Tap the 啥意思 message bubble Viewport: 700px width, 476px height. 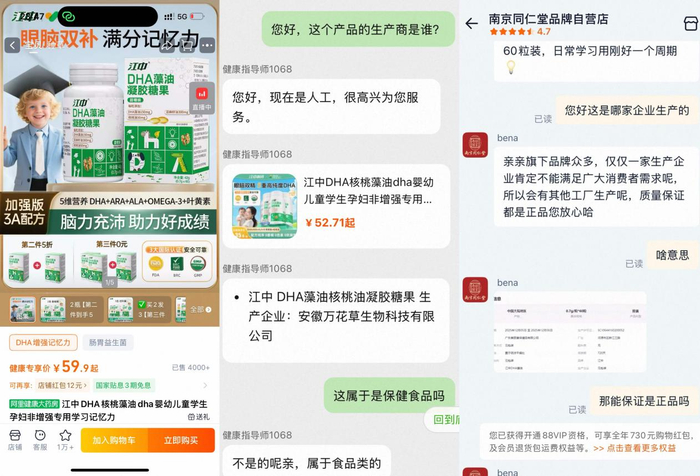click(x=672, y=255)
